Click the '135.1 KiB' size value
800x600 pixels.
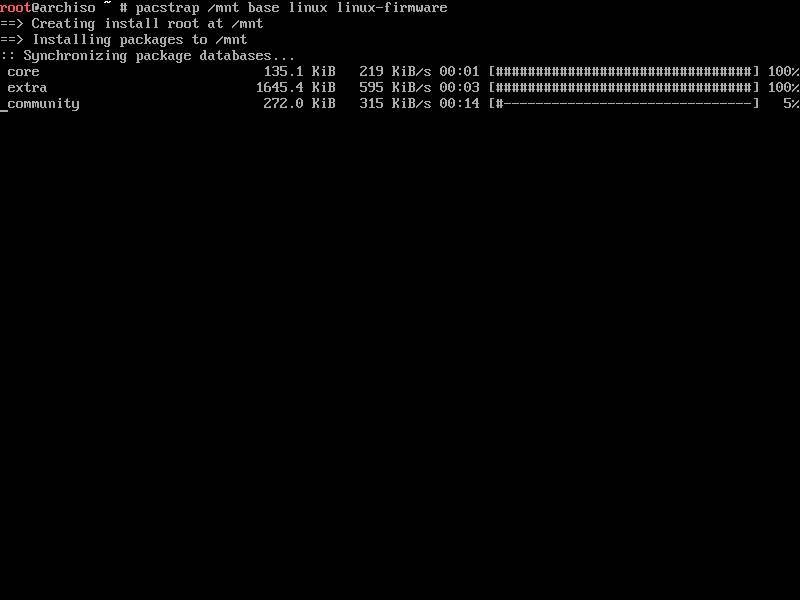(x=299, y=71)
